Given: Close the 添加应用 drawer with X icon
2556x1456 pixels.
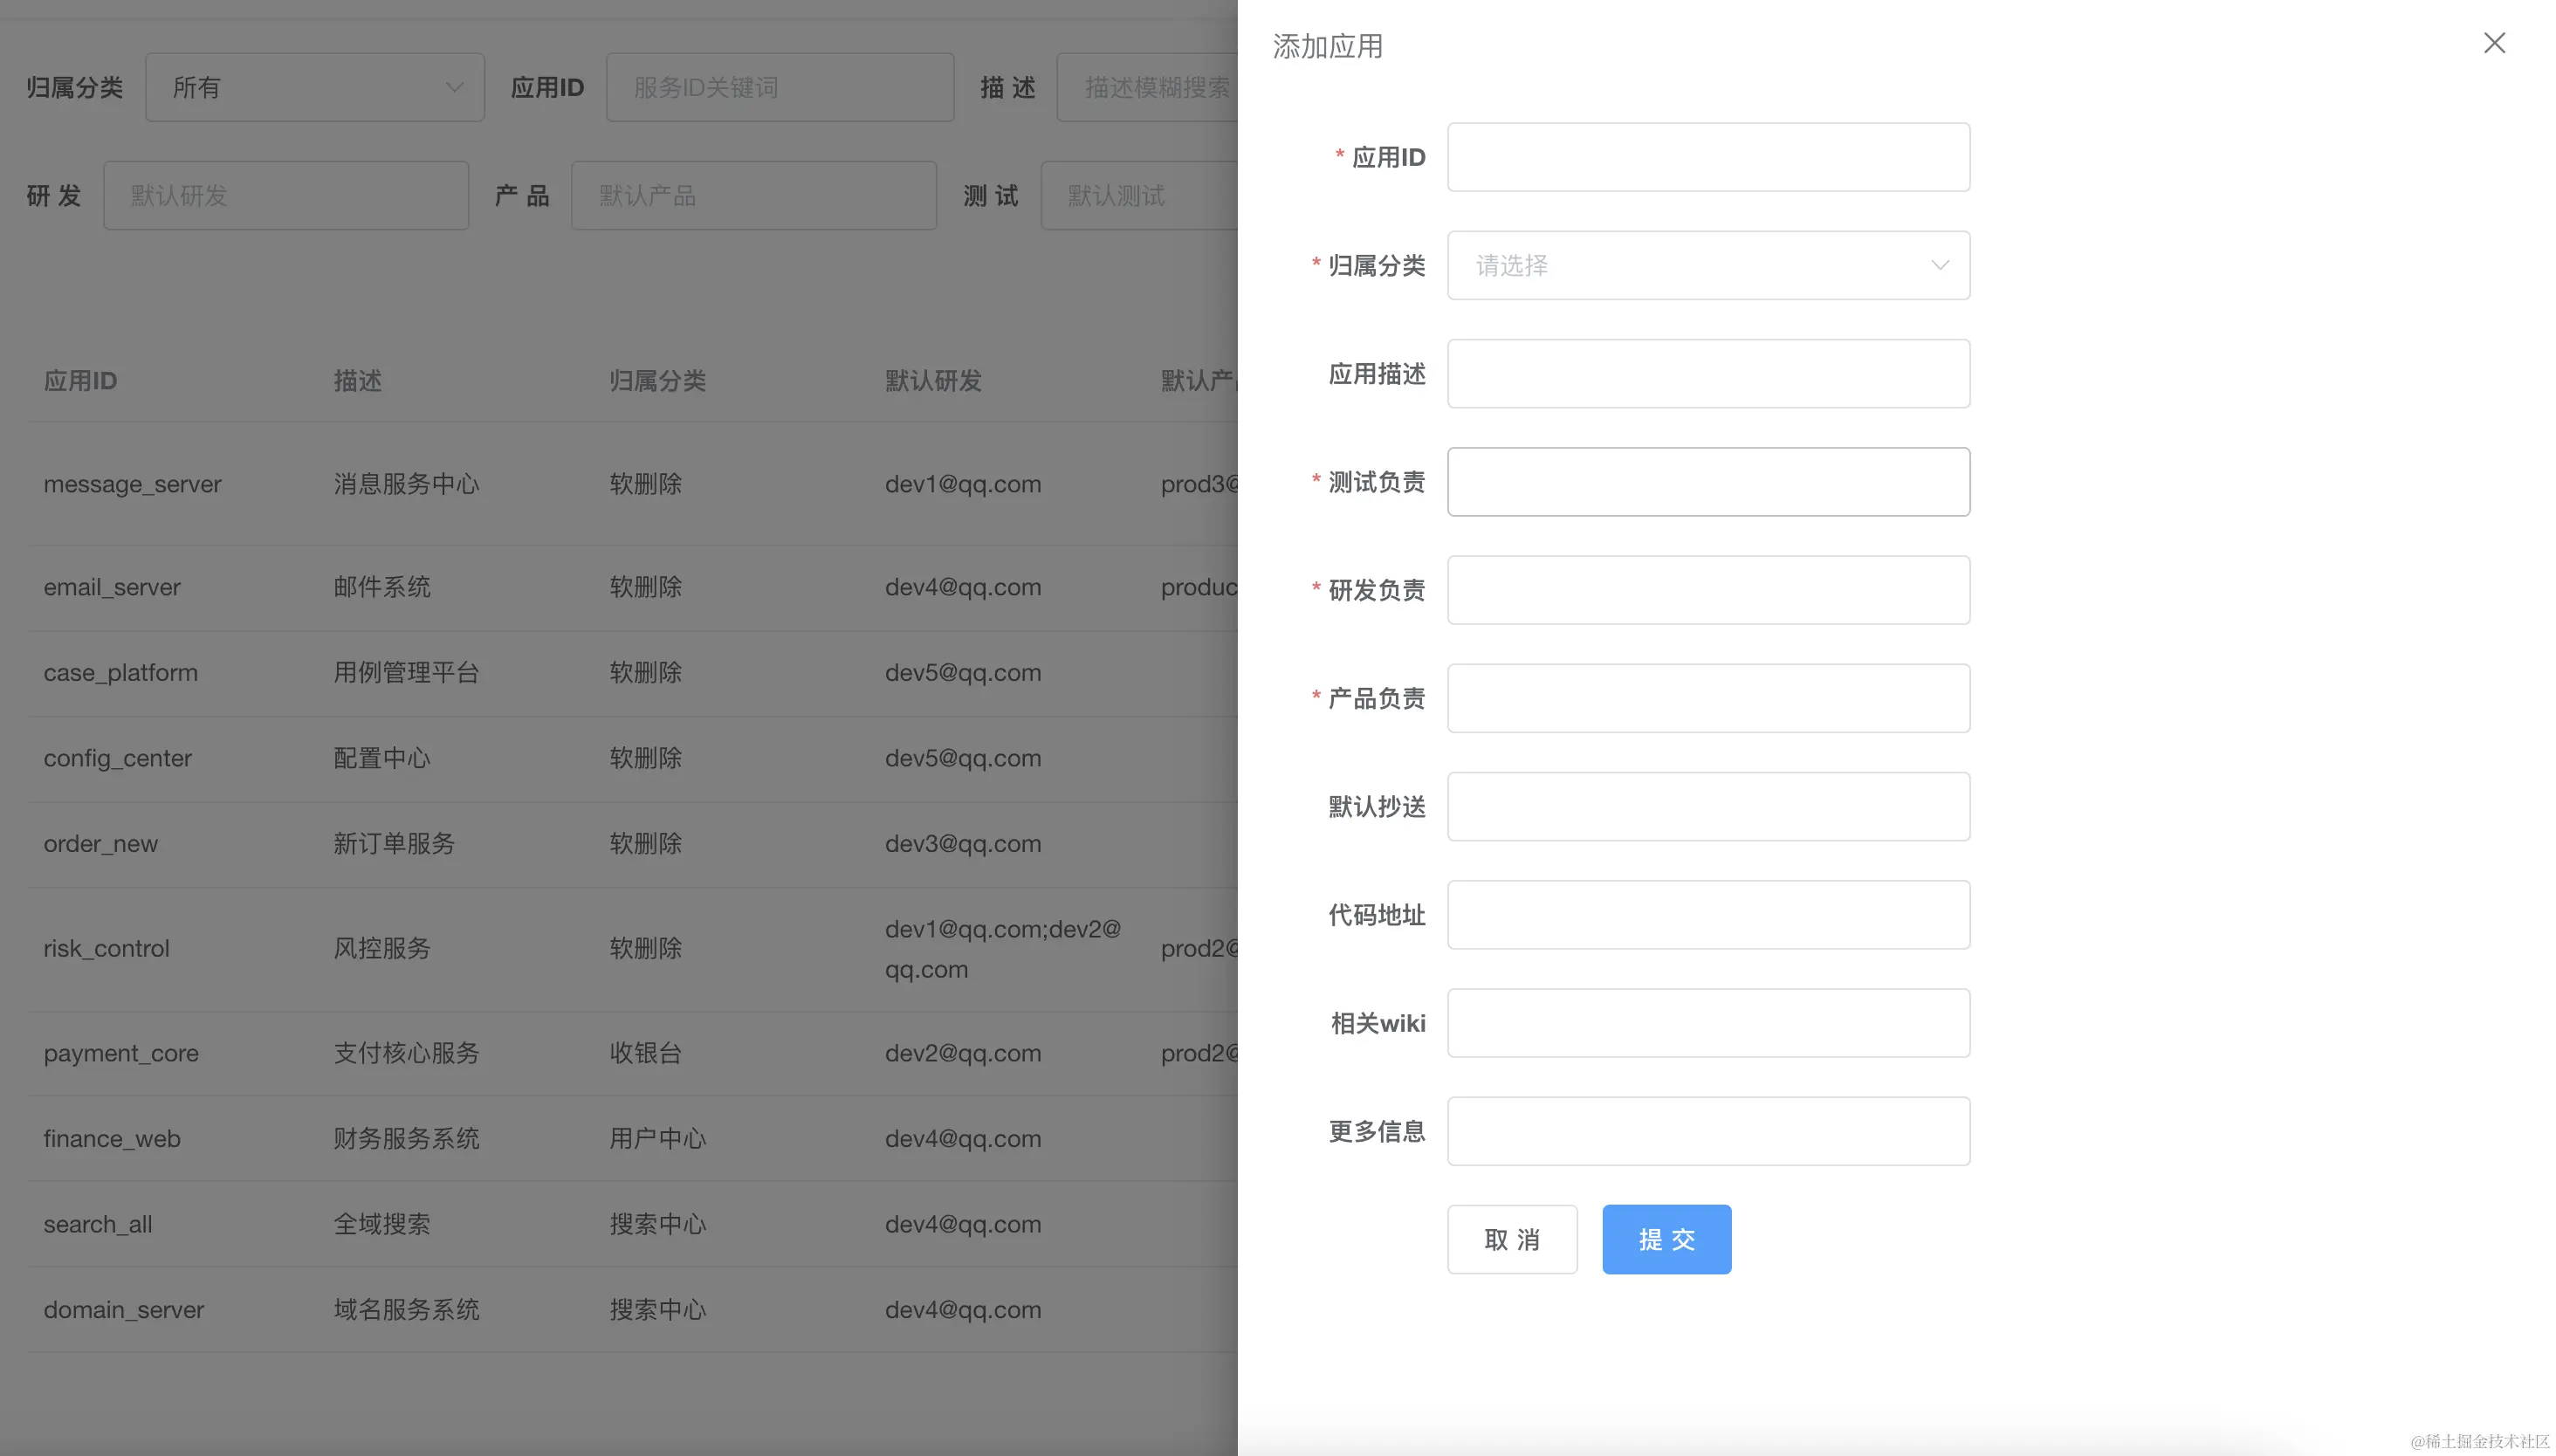Looking at the screenshot, I should tap(2493, 43).
